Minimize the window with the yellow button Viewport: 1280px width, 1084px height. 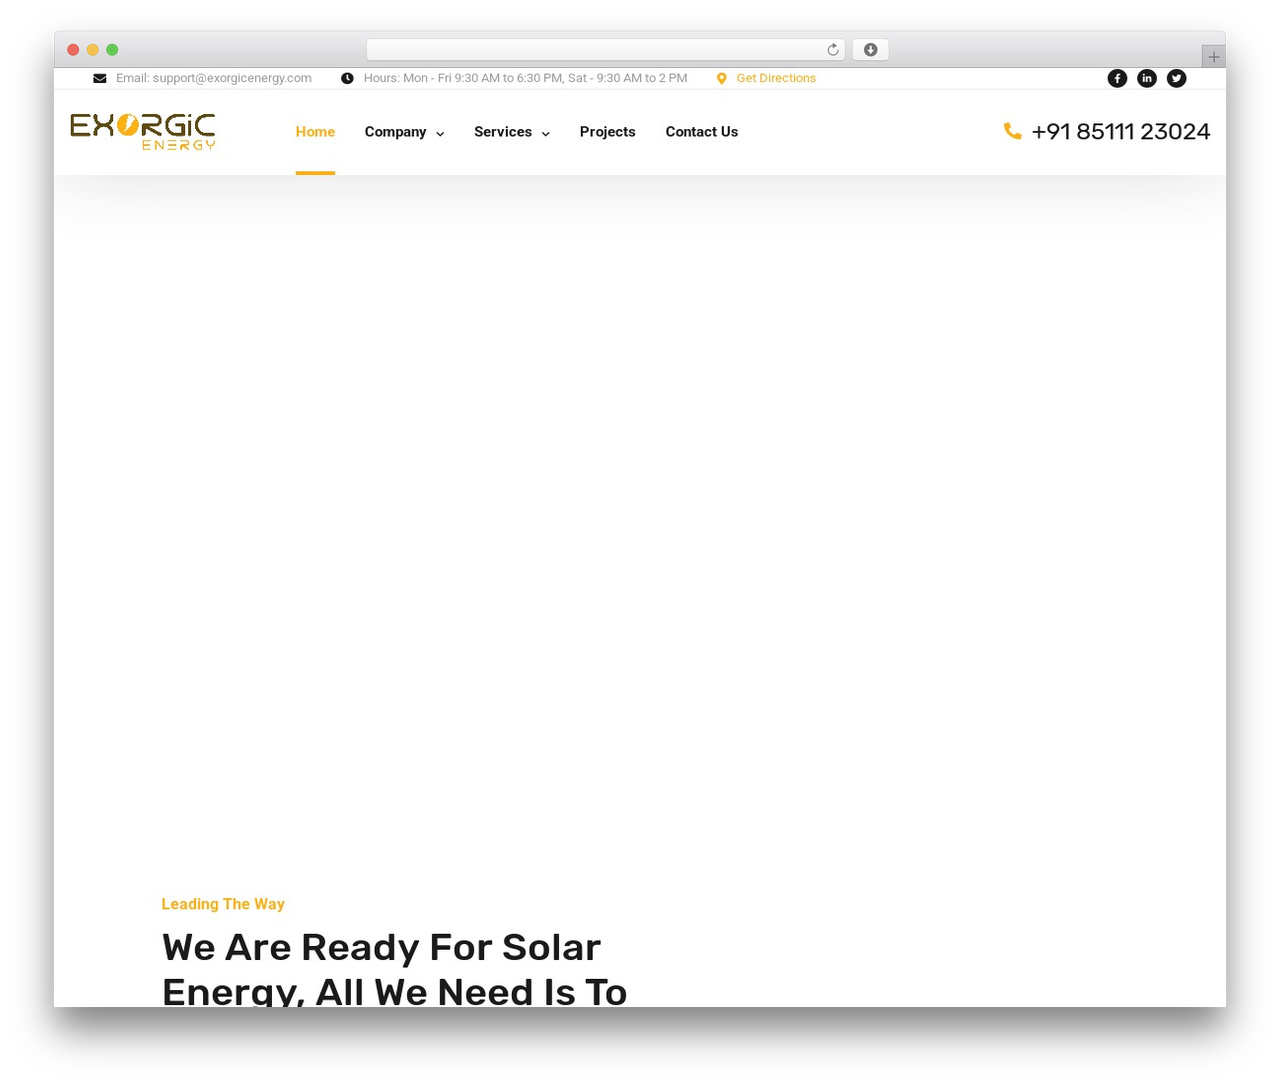(93, 50)
